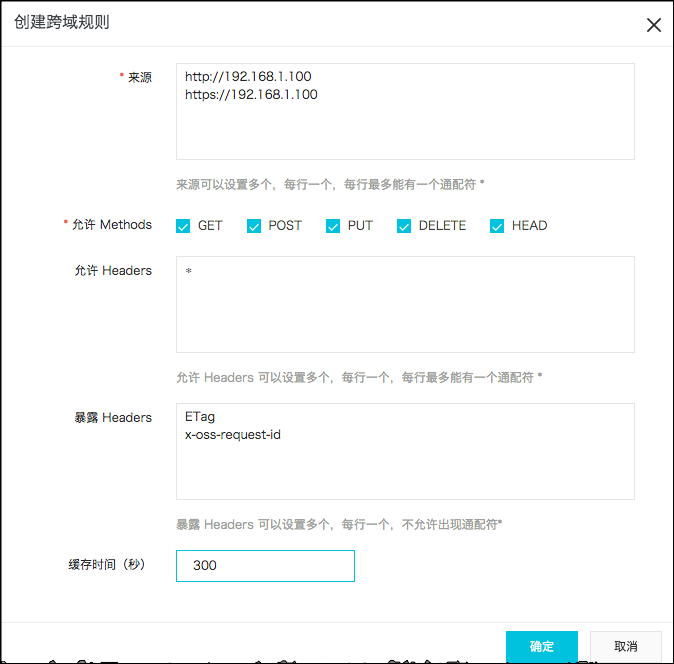Toggle the HEAD method checkbox
This screenshot has width=674, height=664.
[x=497, y=226]
